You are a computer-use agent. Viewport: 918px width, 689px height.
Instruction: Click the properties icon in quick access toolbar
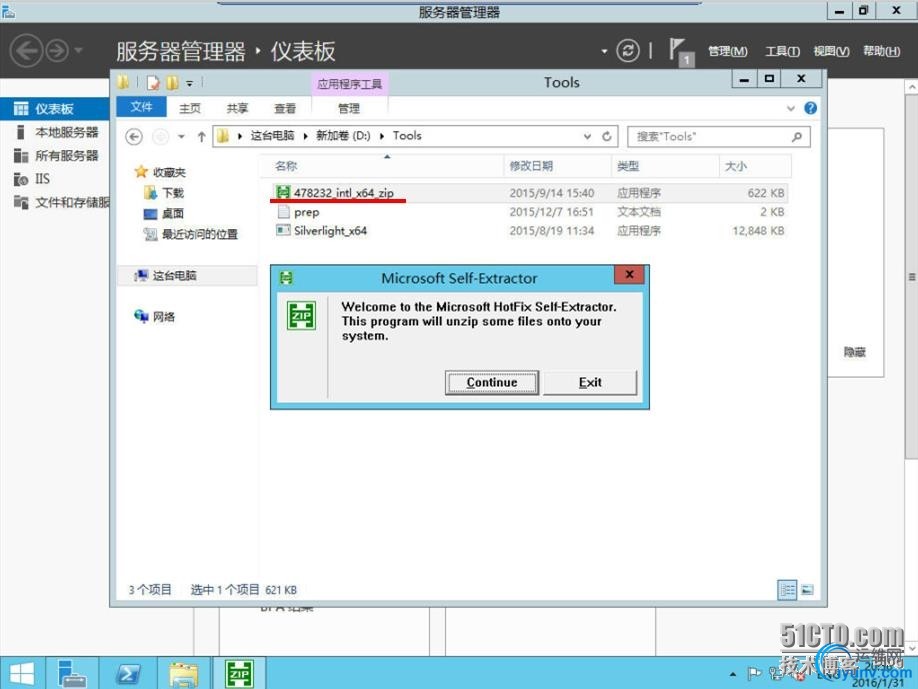click(x=153, y=83)
